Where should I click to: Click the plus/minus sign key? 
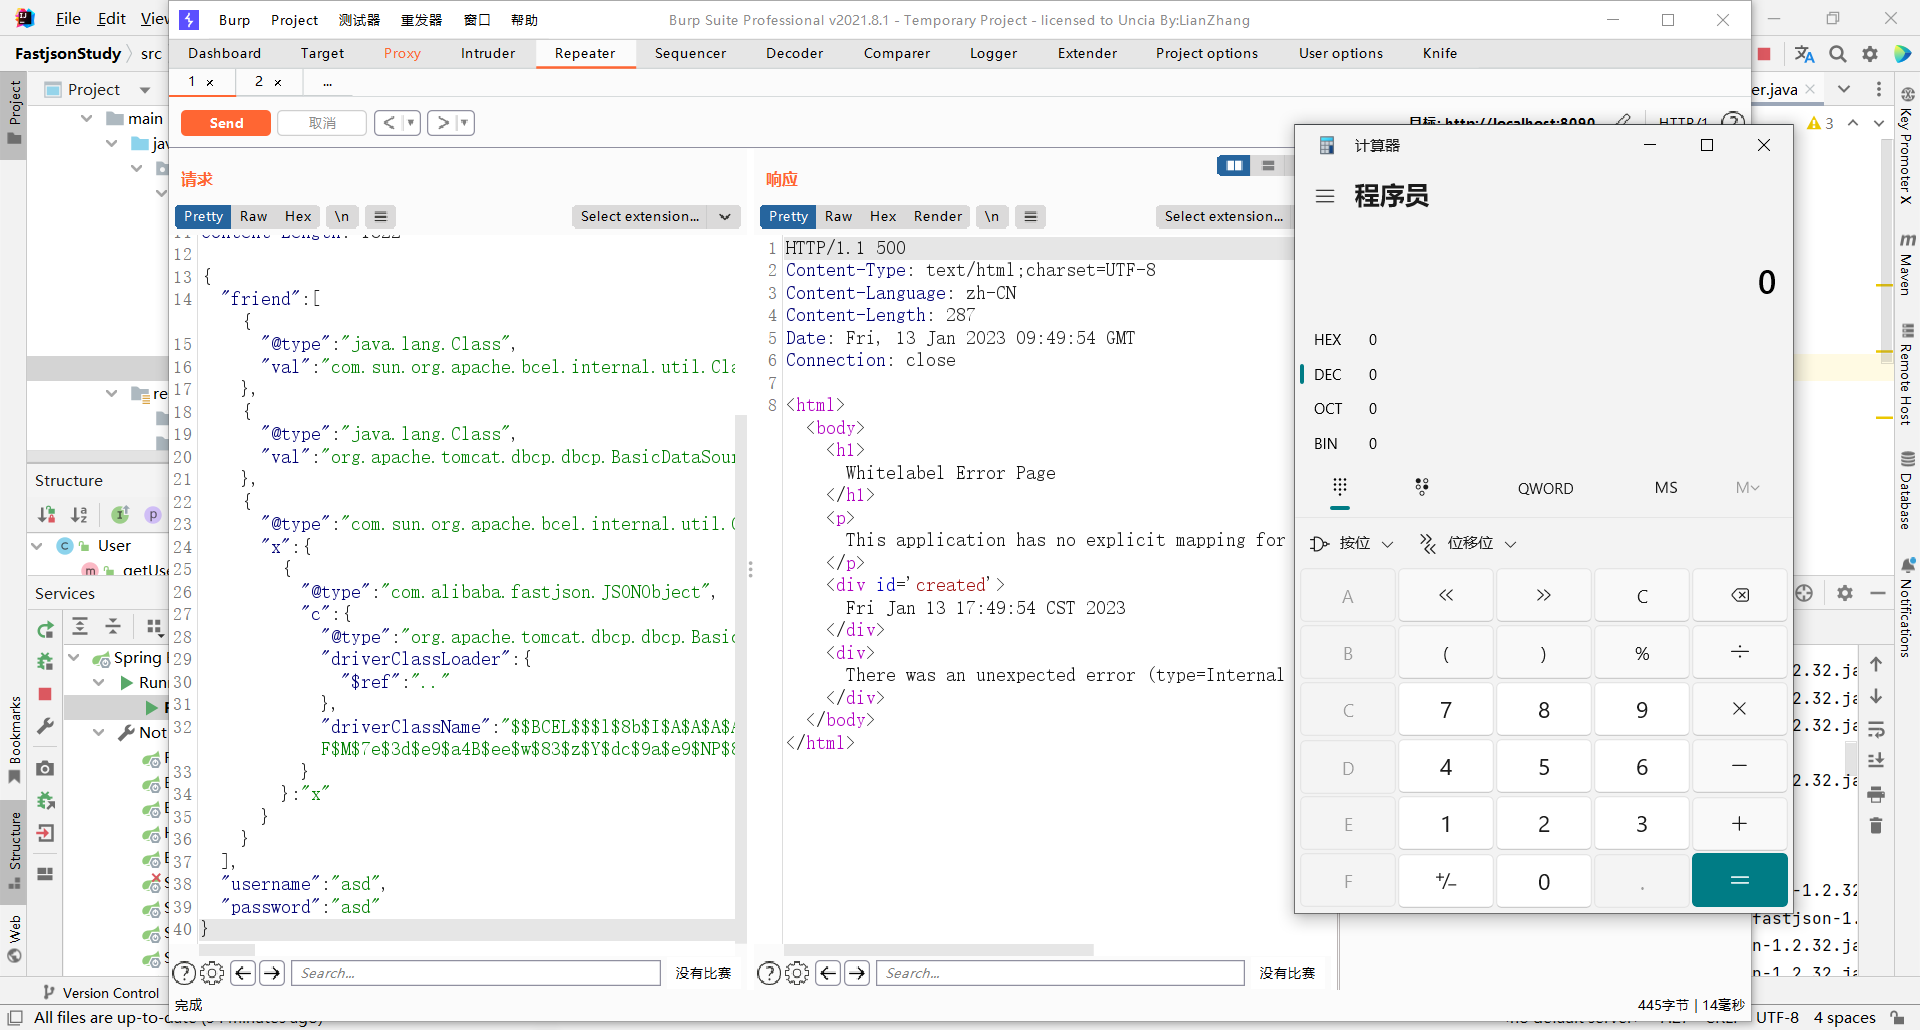click(1446, 881)
